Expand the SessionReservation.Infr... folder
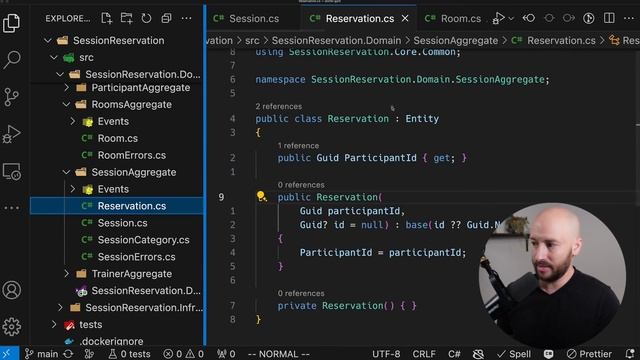This screenshot has width=640, height=360. 60,307
